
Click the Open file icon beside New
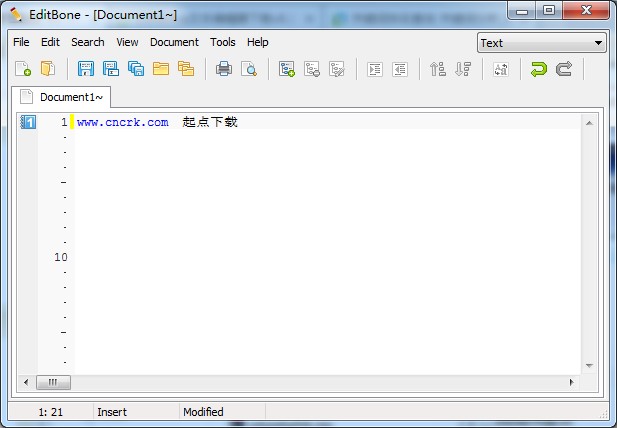point(48,69)
